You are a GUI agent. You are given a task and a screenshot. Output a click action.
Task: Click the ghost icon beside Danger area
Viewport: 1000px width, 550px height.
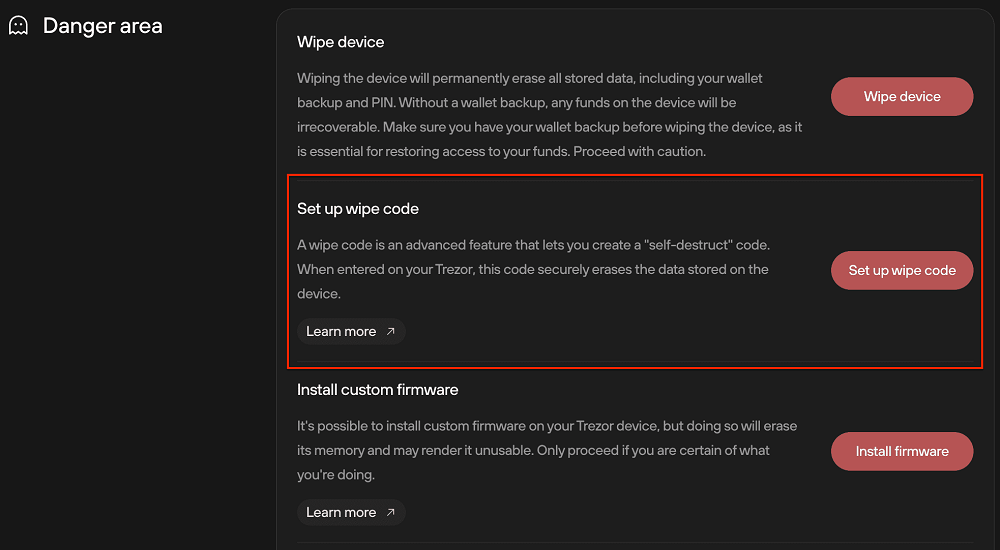point(18,26)
